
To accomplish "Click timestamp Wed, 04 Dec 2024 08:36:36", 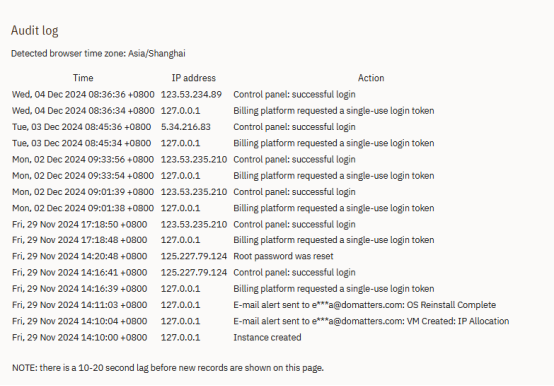I will point(83,95).
